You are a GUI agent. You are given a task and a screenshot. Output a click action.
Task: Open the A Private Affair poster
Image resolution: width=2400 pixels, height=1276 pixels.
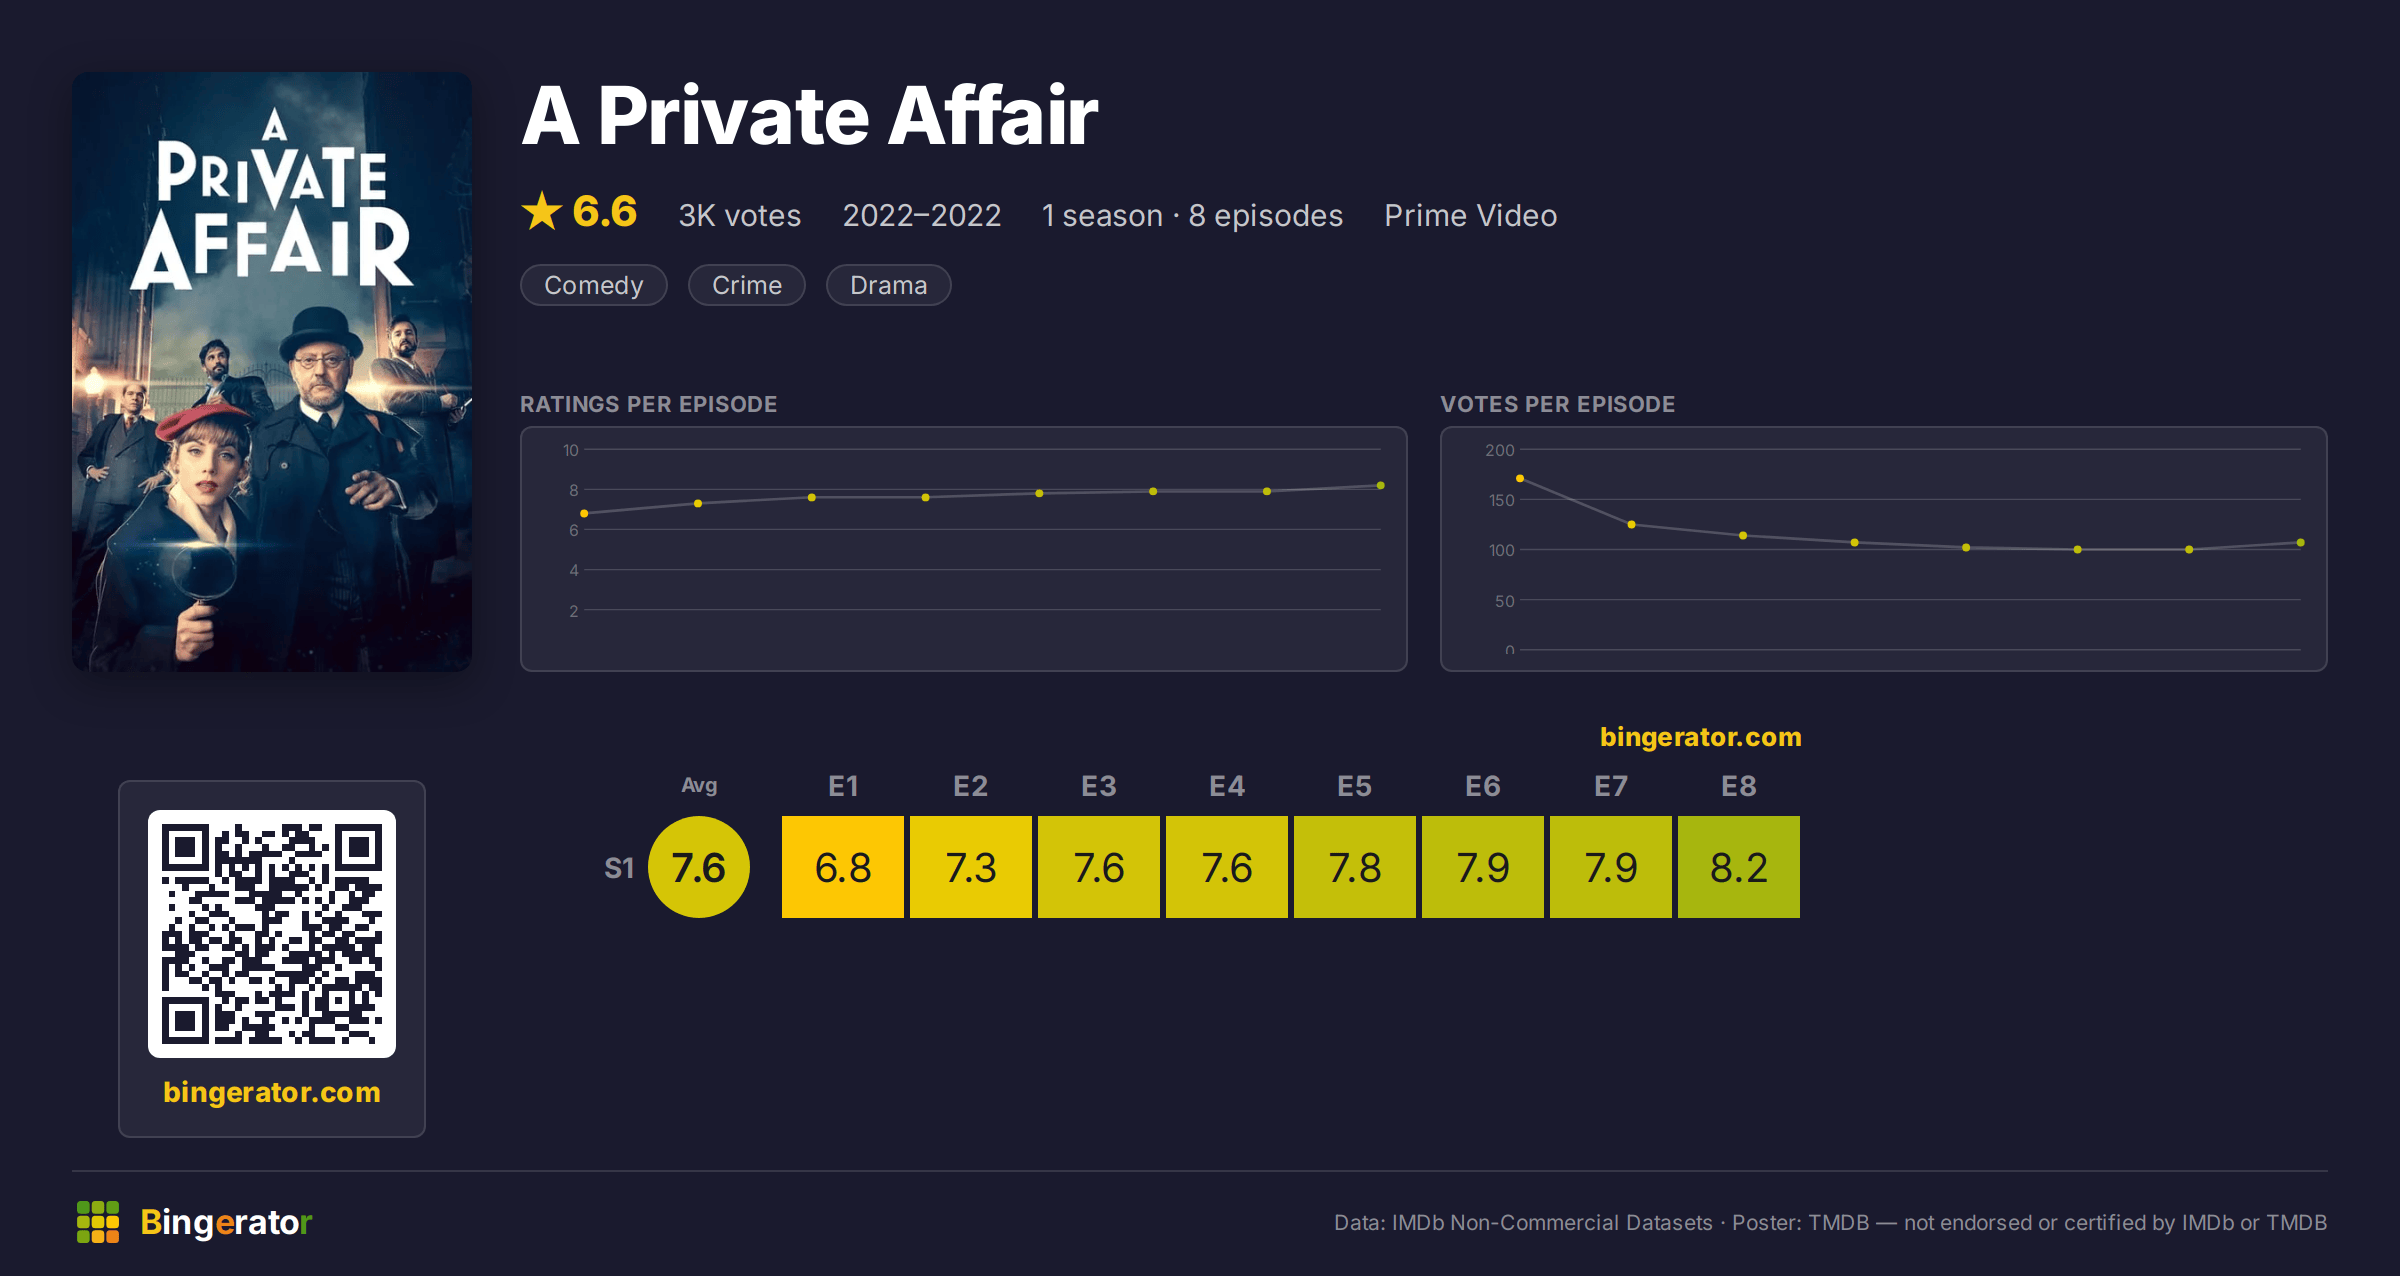(x=272, y=371)
